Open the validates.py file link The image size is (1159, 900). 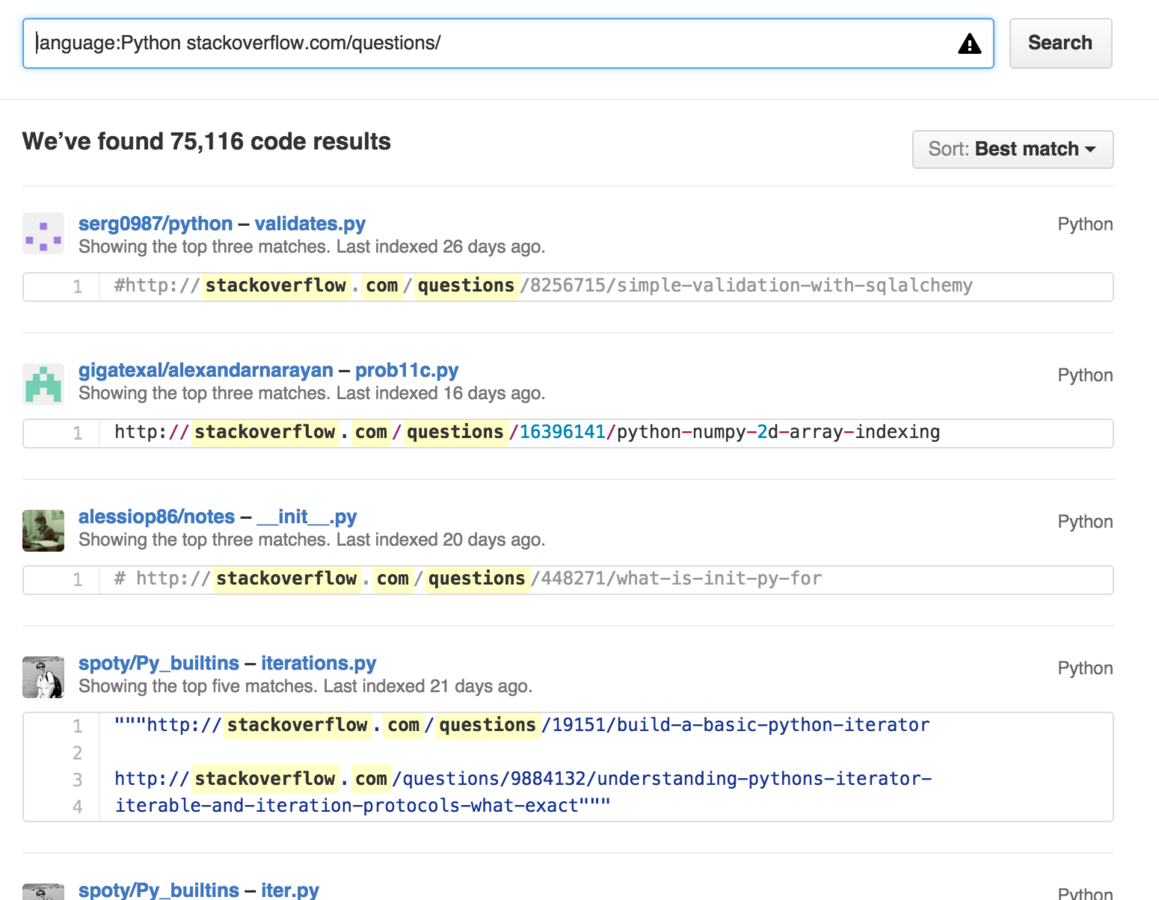[310, 223]
